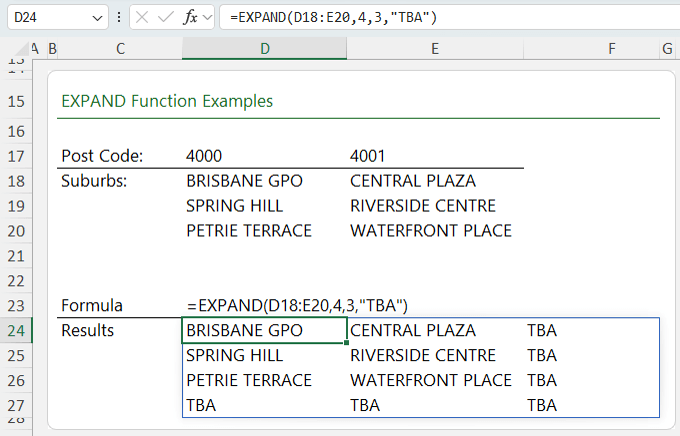Select TBA in column D row 27

[x=201, y=405]
